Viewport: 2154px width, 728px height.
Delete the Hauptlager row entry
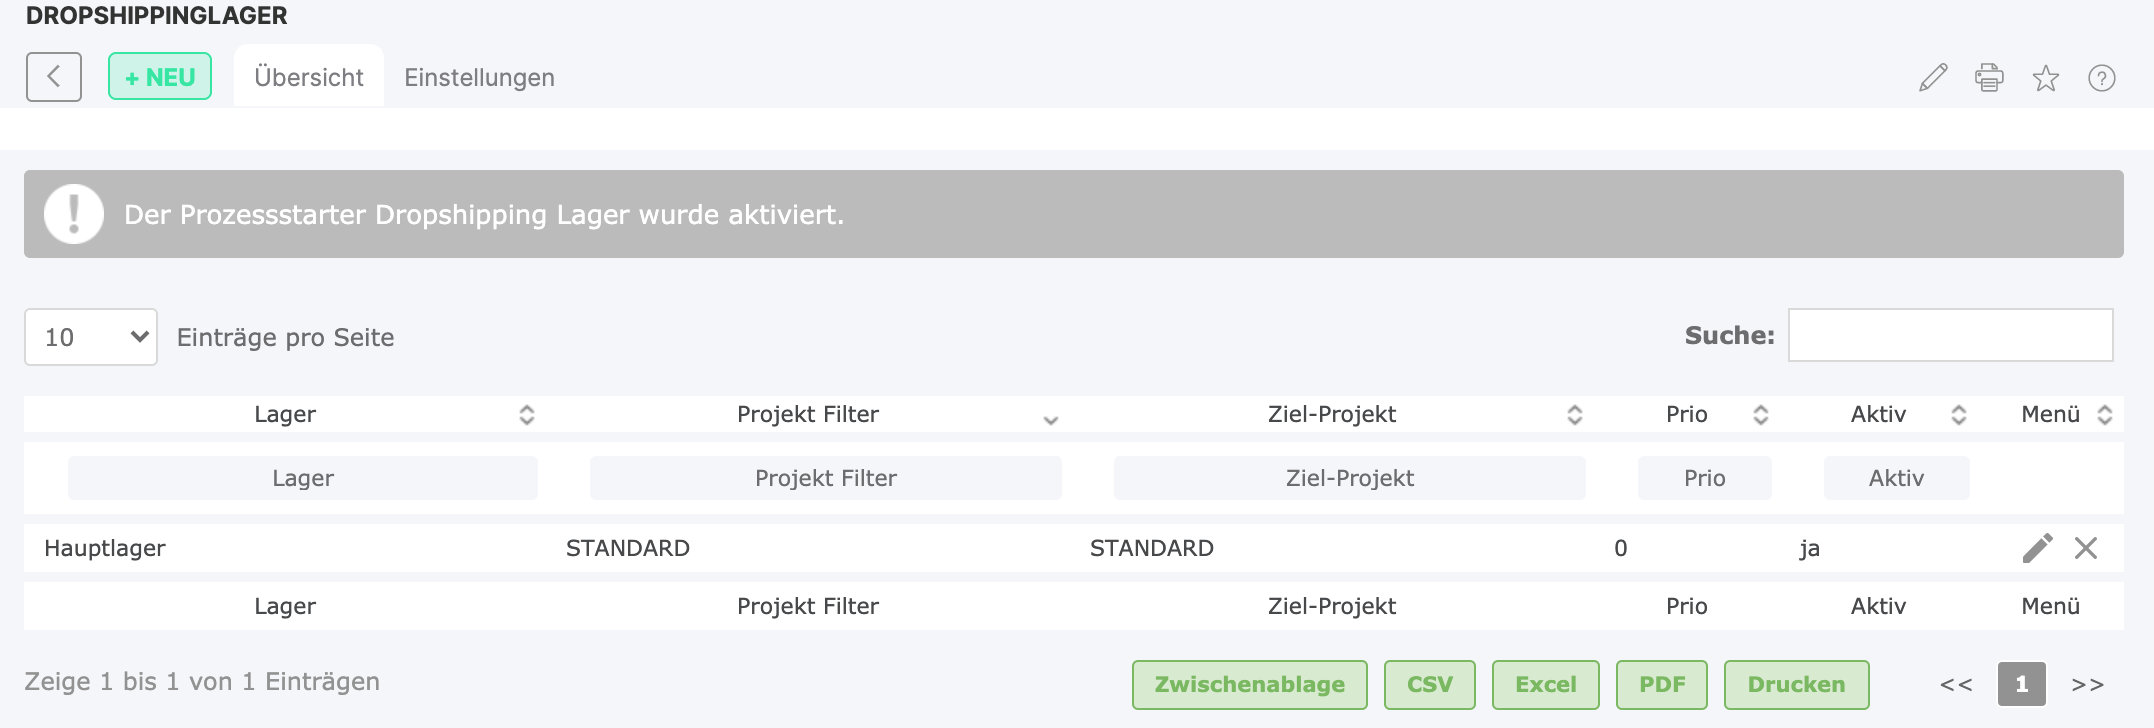click(x=2086, y=548)
